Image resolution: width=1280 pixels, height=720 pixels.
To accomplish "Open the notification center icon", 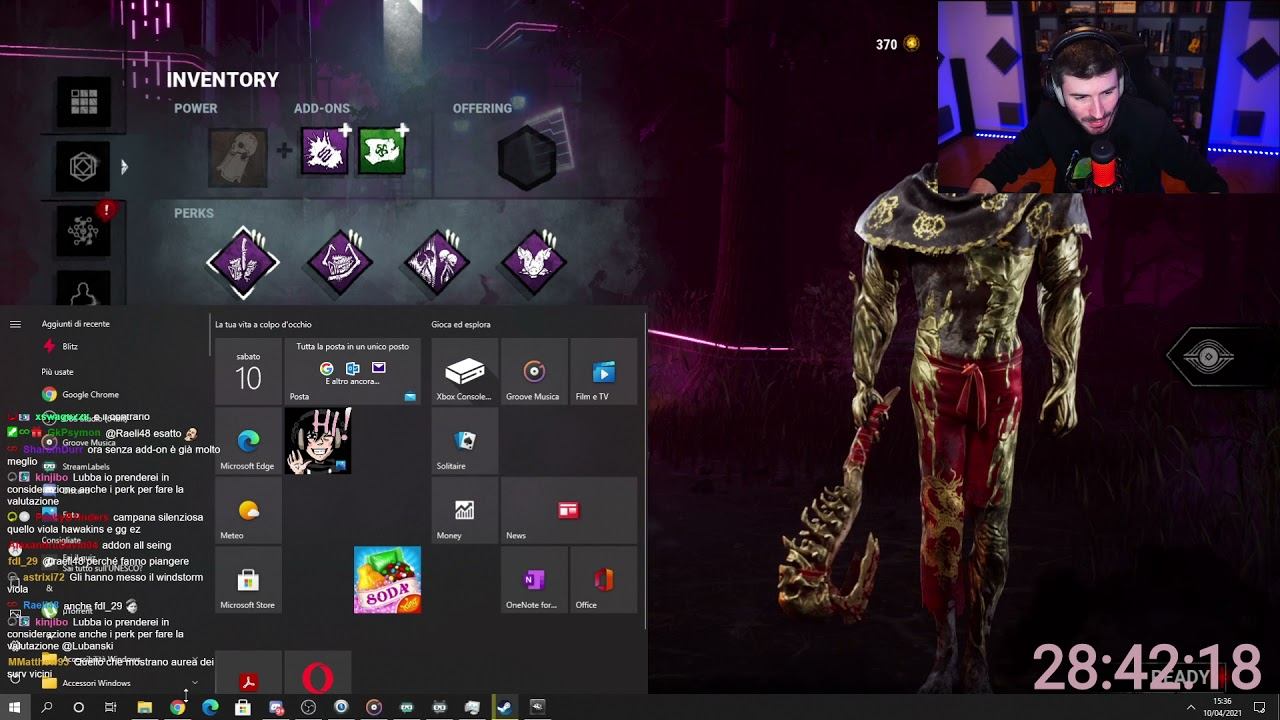I will (x=1262, y=707).
